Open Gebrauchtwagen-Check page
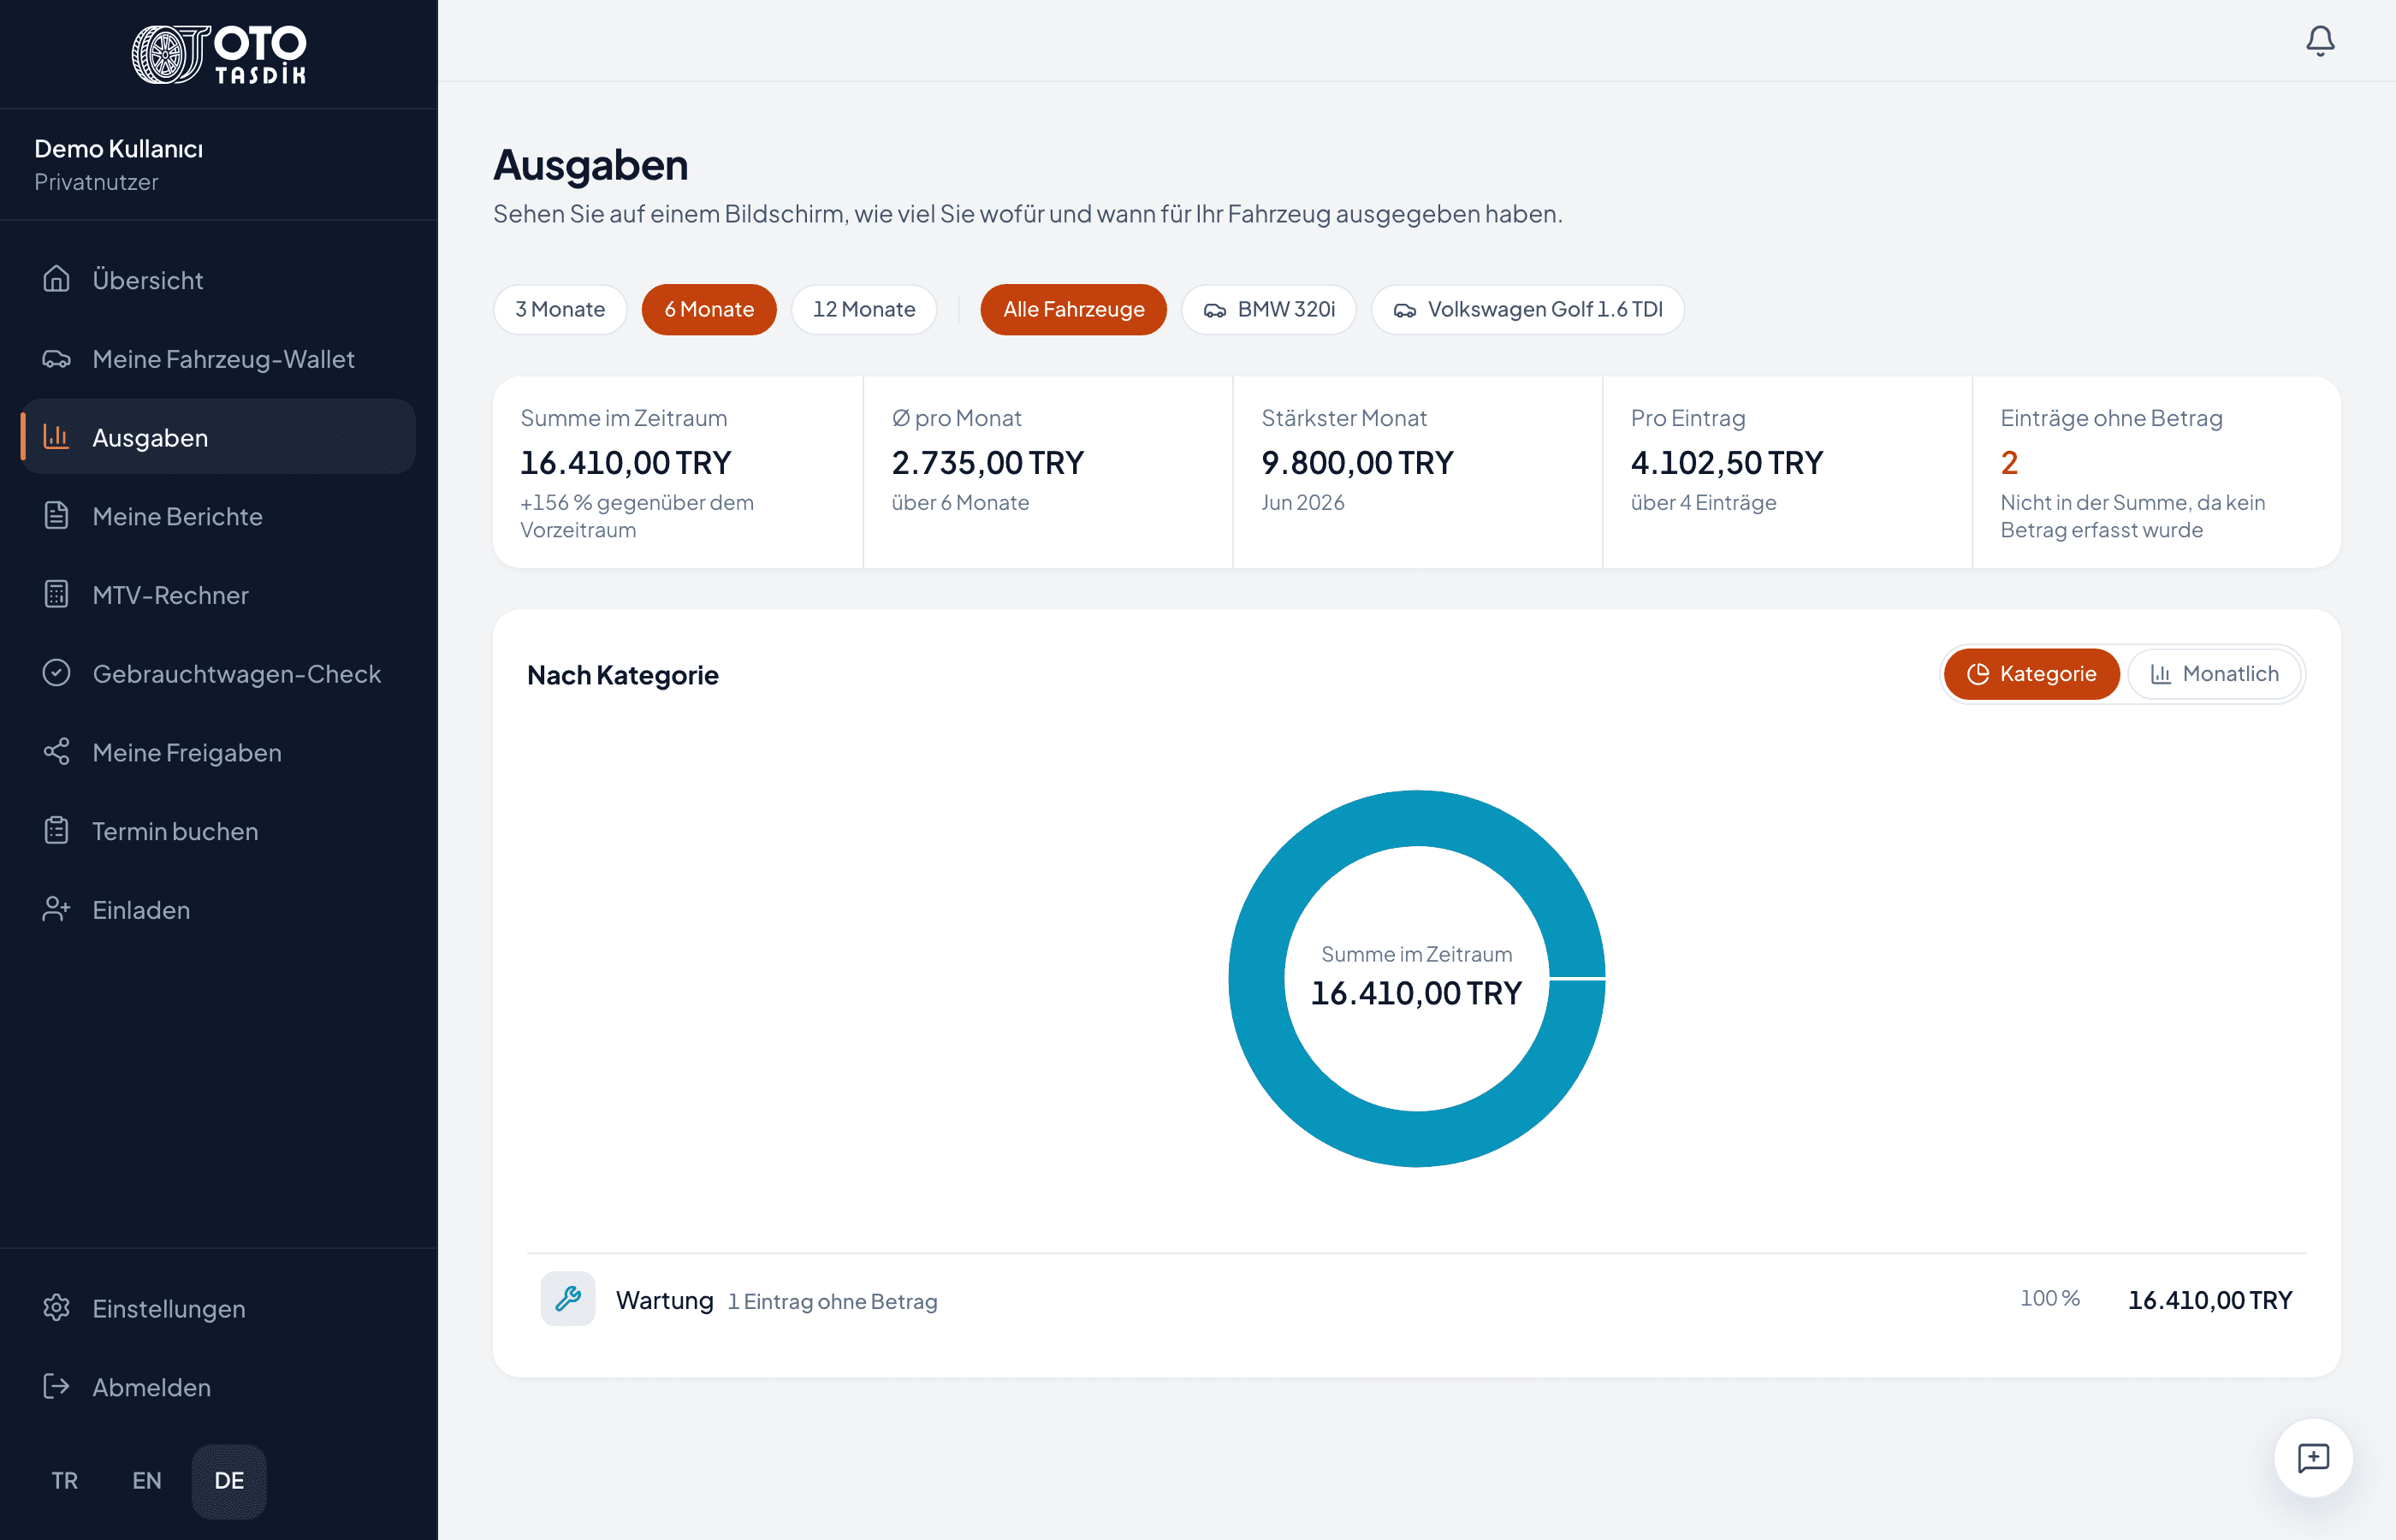2396x1540 pixels. coord(219,674)
